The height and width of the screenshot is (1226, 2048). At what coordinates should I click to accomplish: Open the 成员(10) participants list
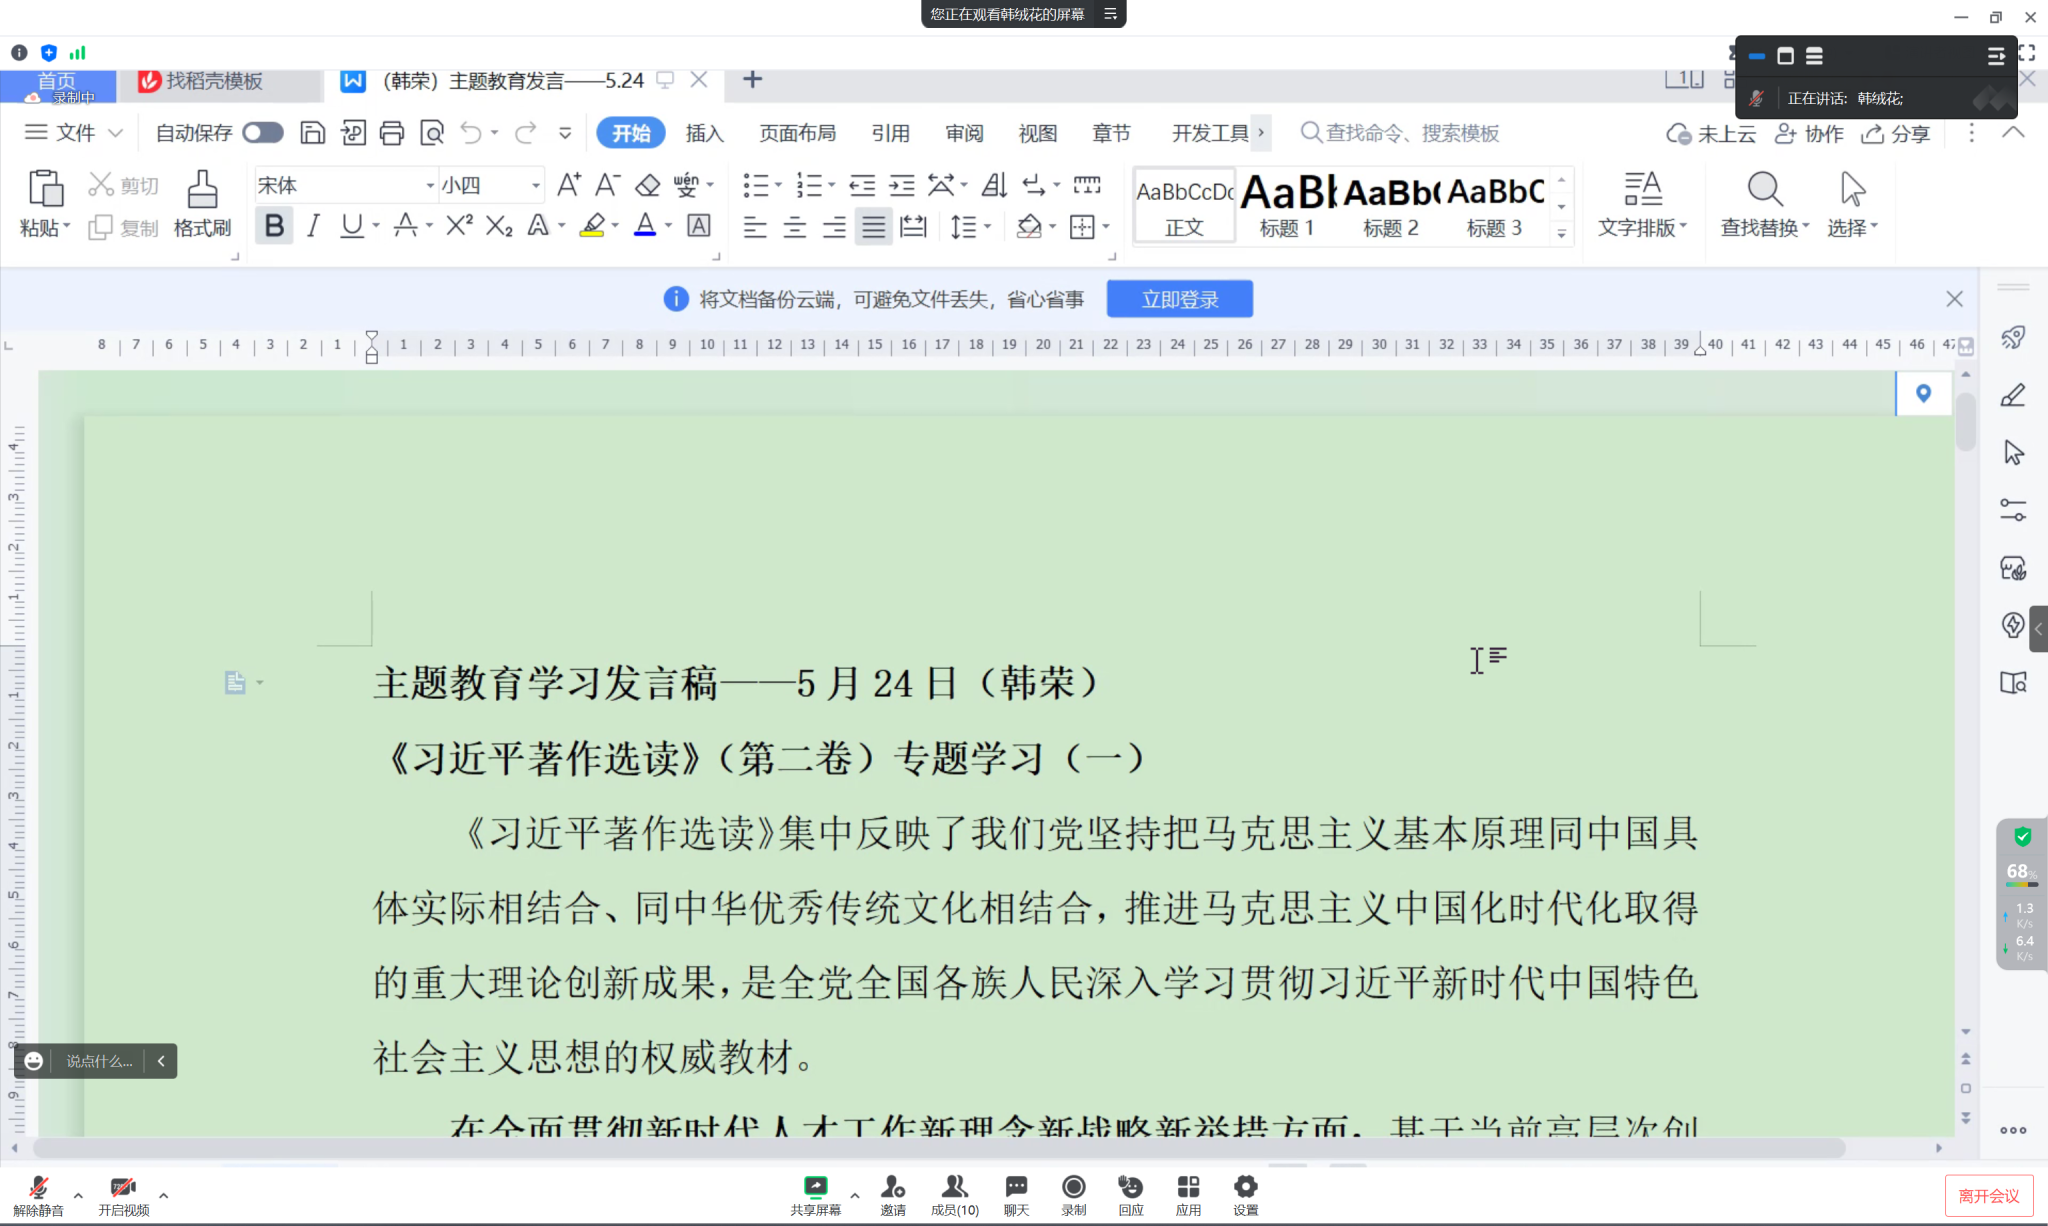pos(954,1195)
